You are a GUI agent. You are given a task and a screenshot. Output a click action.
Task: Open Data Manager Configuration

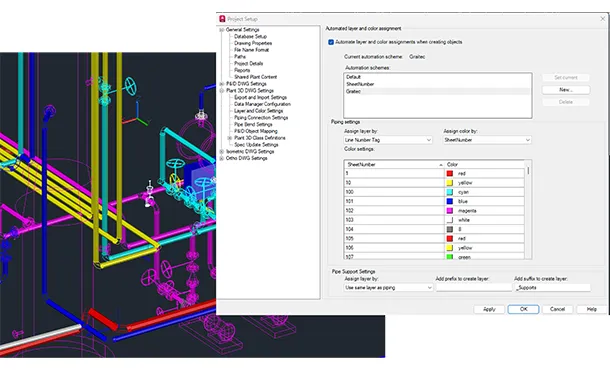262,104
